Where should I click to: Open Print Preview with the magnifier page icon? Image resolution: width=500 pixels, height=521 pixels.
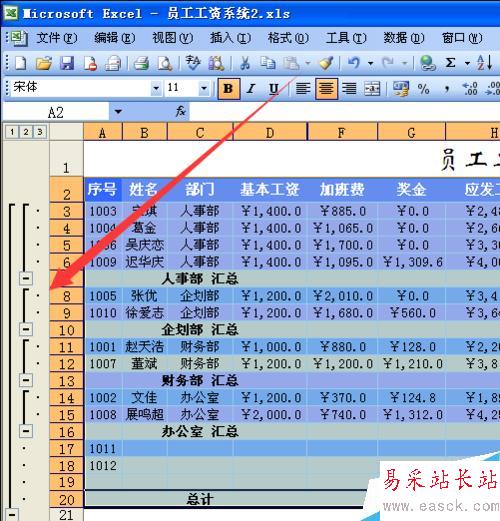point(165,63)
